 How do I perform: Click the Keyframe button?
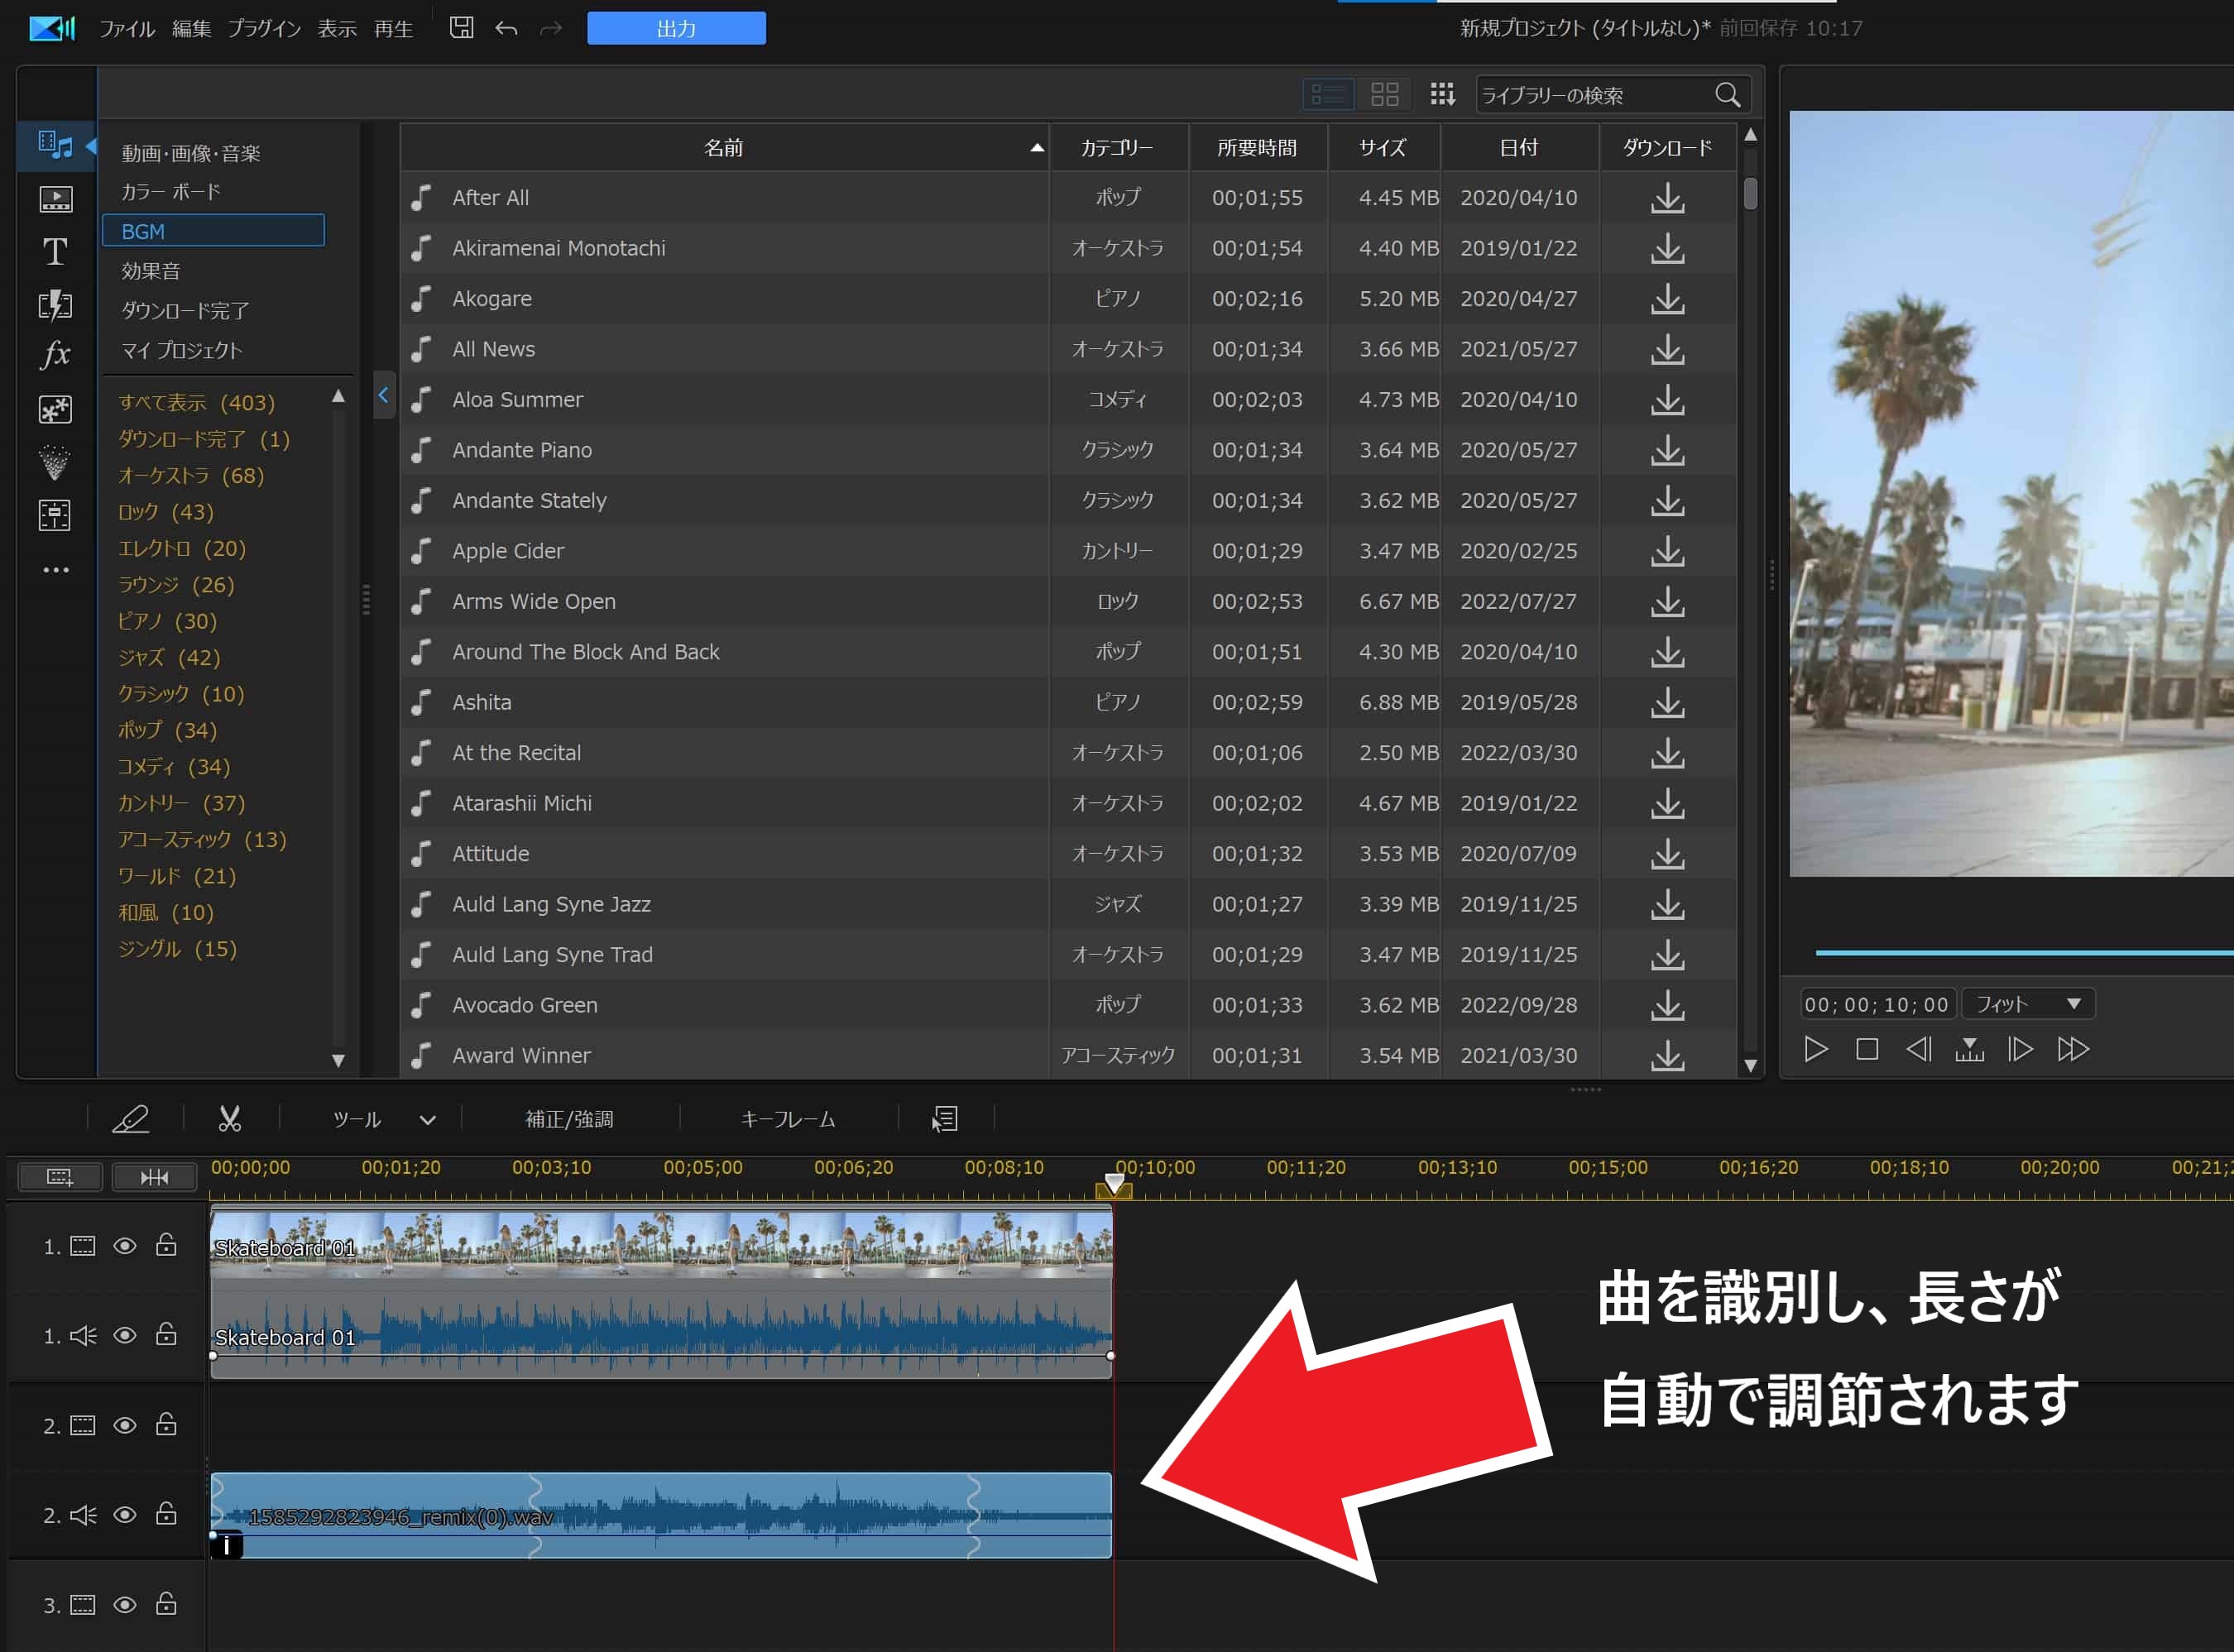point(788,1120)
